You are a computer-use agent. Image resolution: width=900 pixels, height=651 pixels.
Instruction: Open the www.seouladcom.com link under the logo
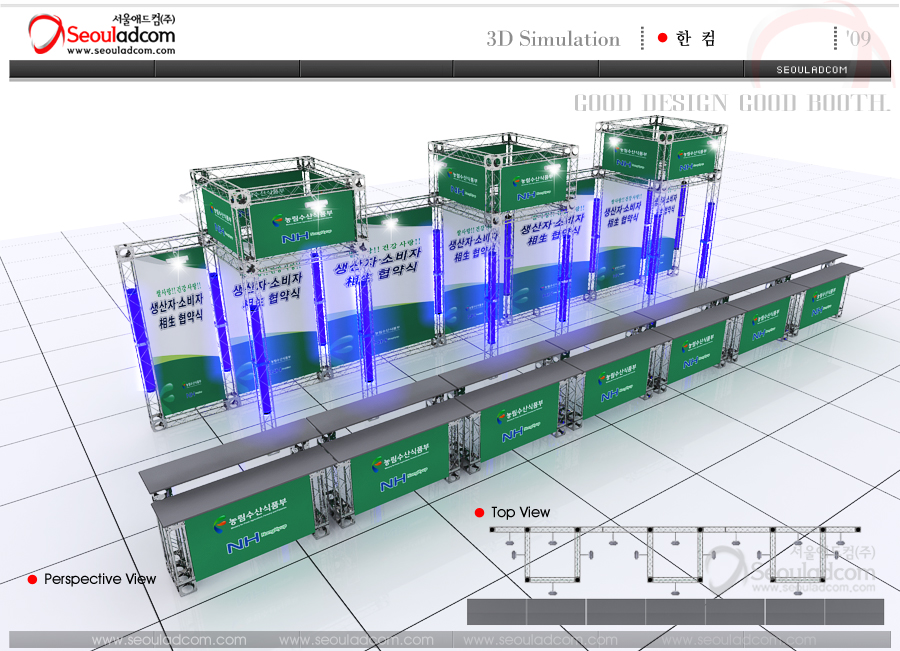(121, 51)
